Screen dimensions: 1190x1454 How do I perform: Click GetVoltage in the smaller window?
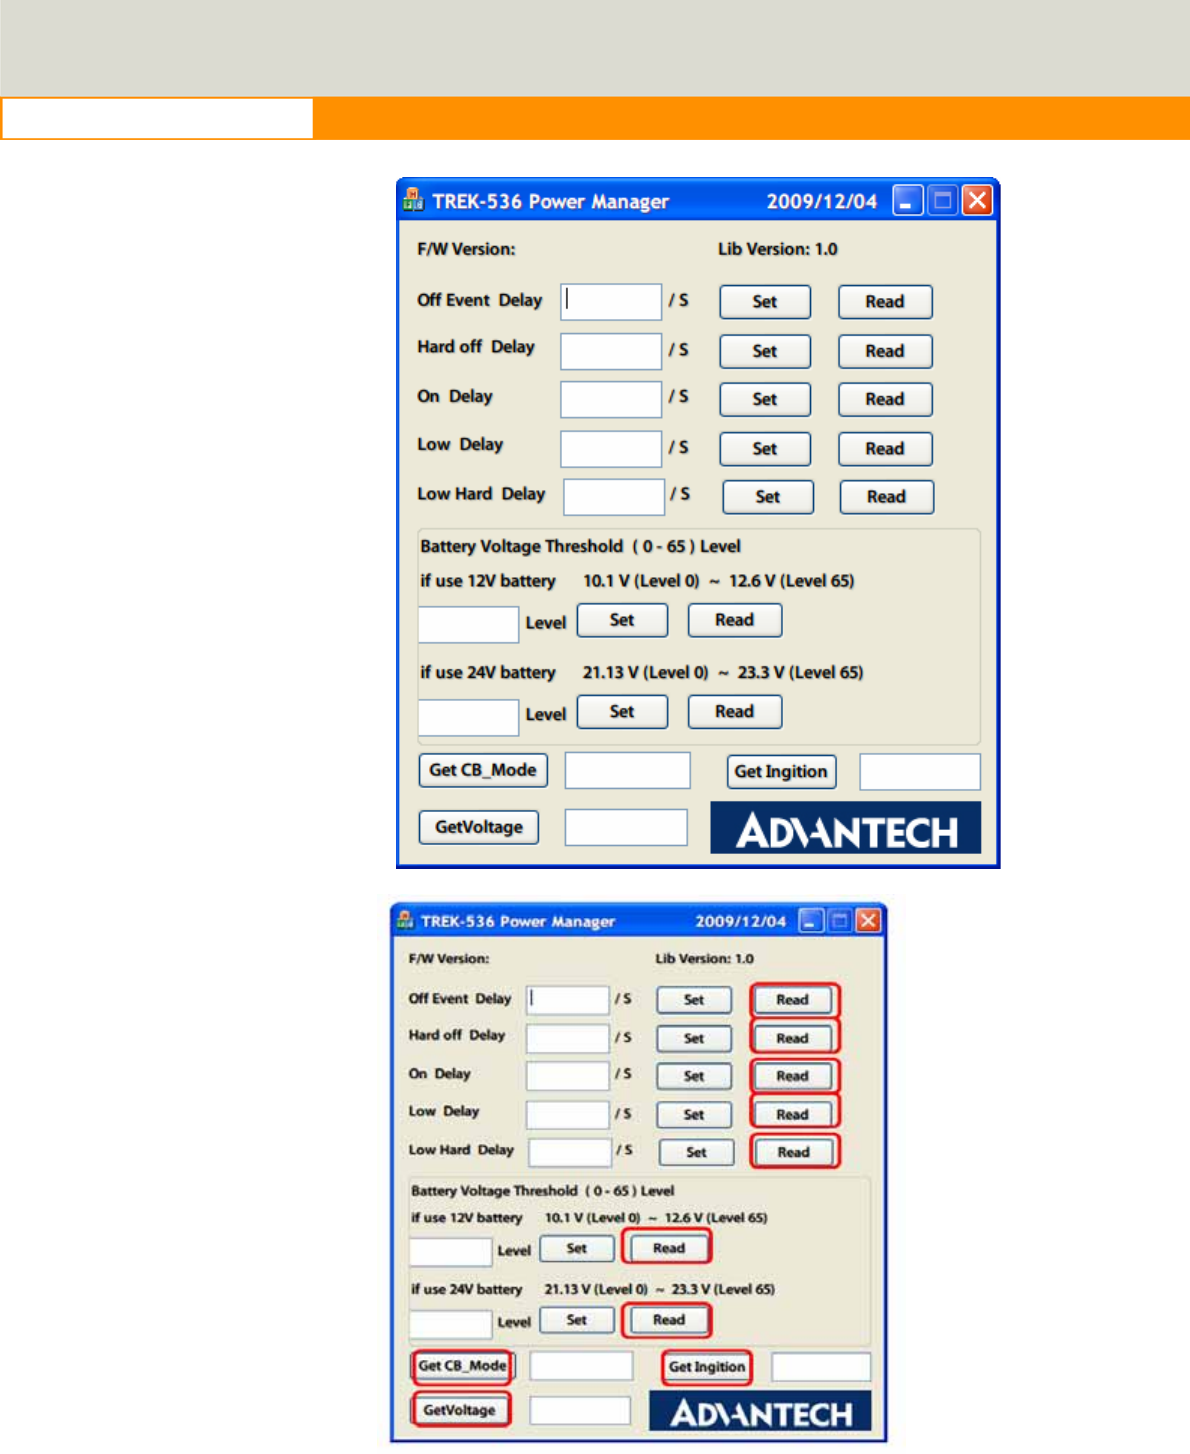click(460, 1410)
